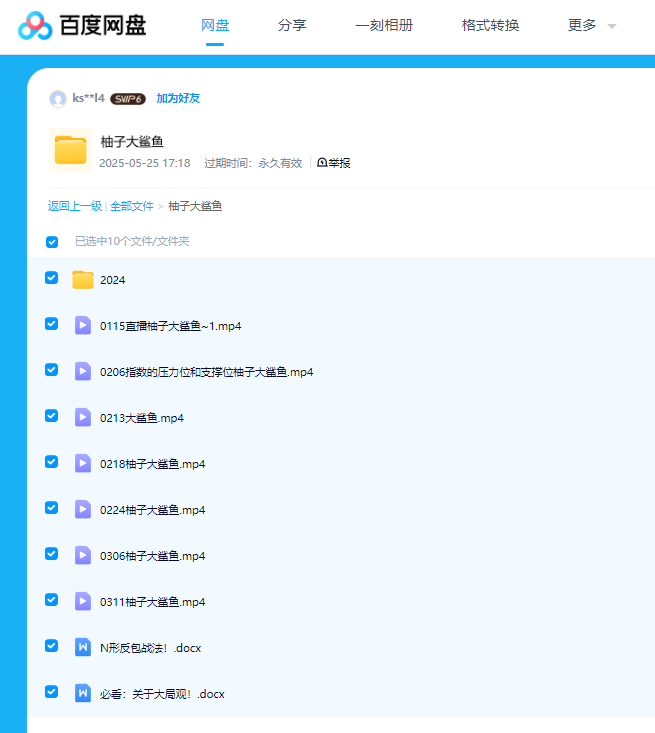Click the large 柚子大鲨鱼 shared folder icon
Screen dimensions: 655x733
(x=70, y=150)
